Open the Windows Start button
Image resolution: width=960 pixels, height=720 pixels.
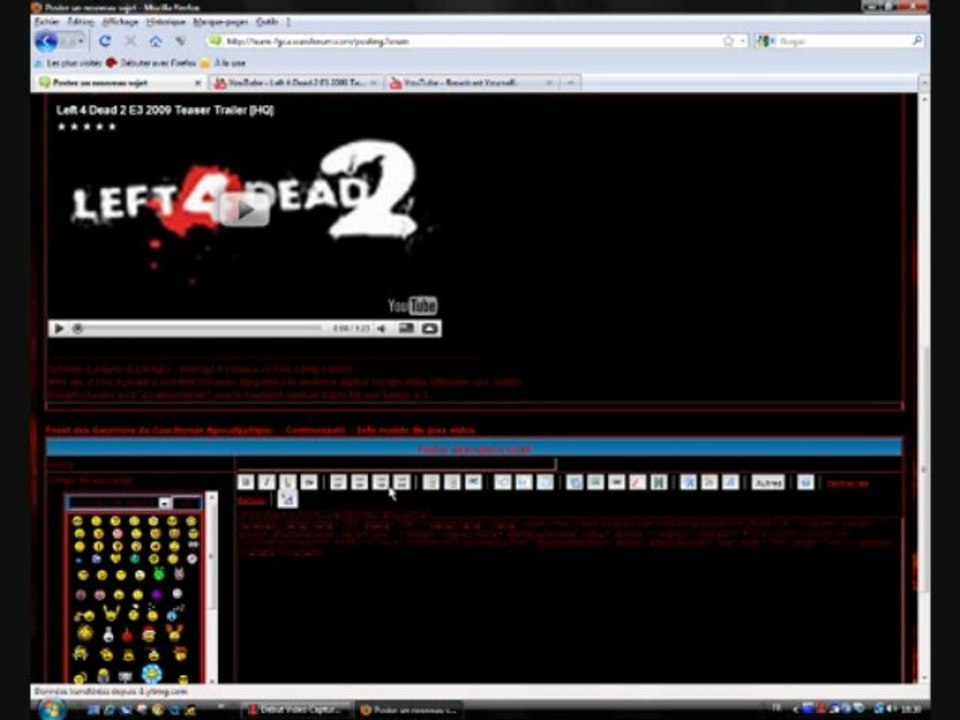coord(51,710)
